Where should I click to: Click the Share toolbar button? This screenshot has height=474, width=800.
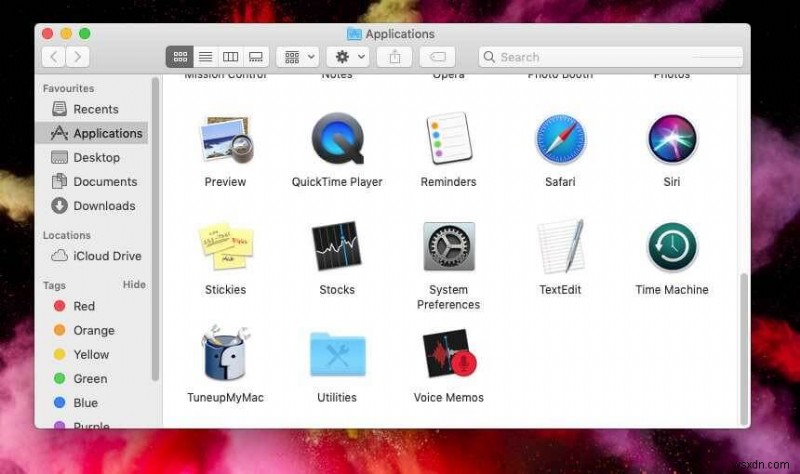tap(394, 57)
